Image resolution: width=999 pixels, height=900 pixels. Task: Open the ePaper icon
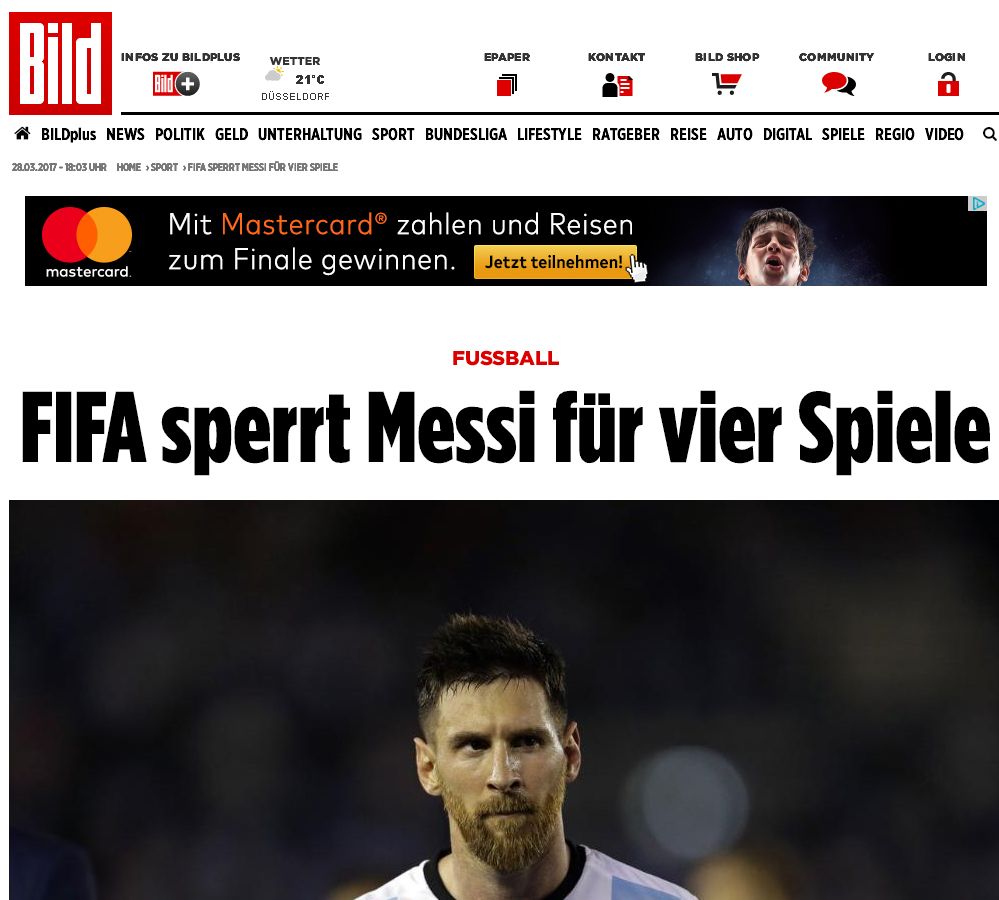click(x=507, y=85)
